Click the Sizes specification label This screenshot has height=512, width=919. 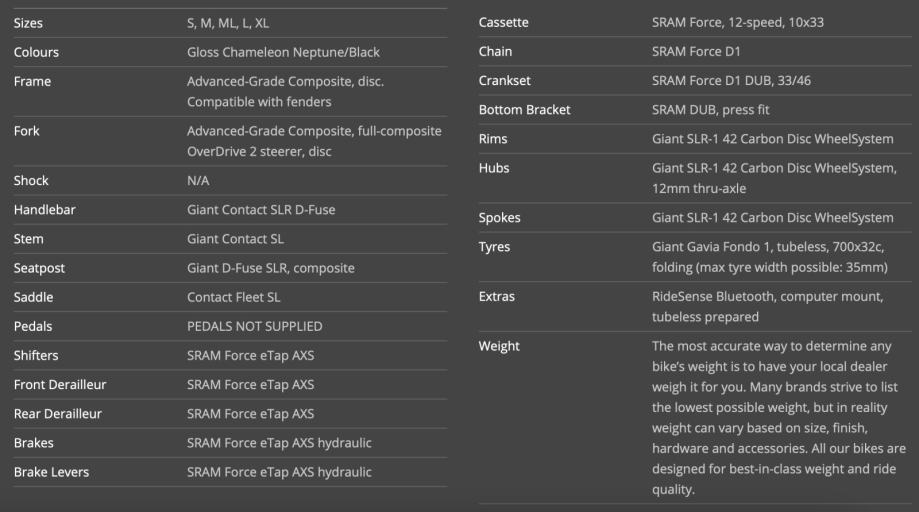click(28, 23)
